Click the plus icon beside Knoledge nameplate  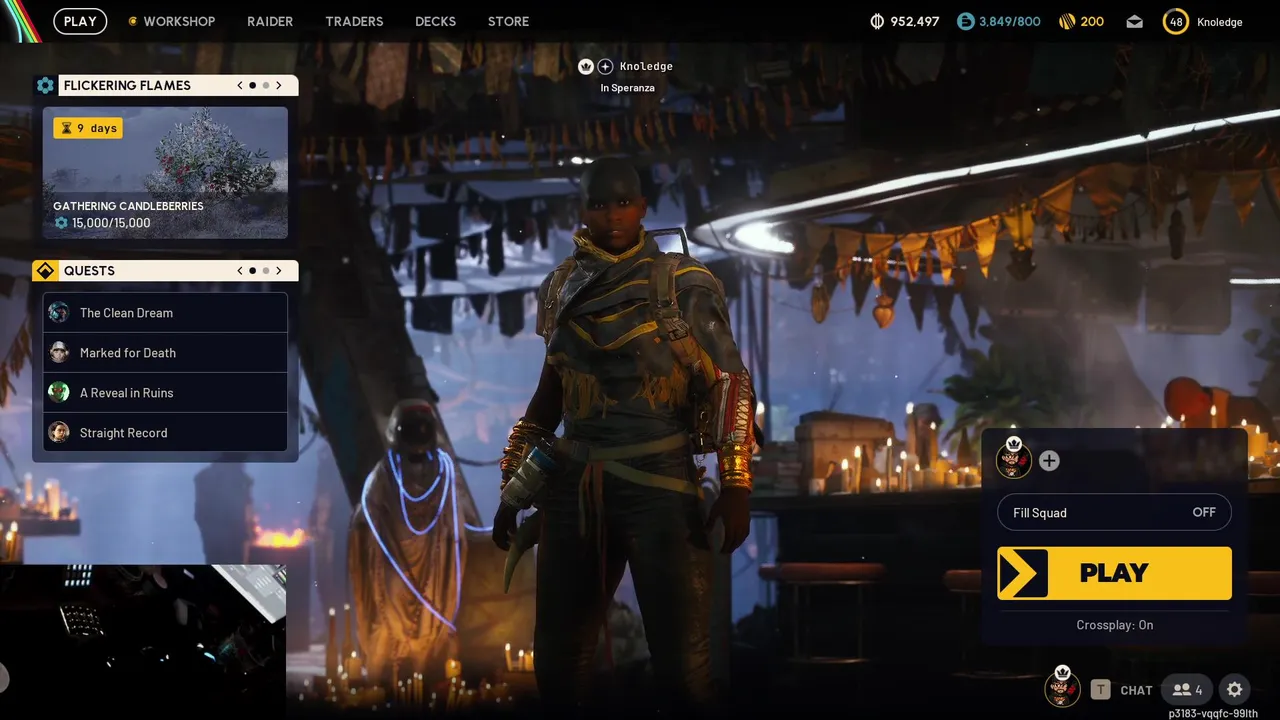click(x=605, y=66)
